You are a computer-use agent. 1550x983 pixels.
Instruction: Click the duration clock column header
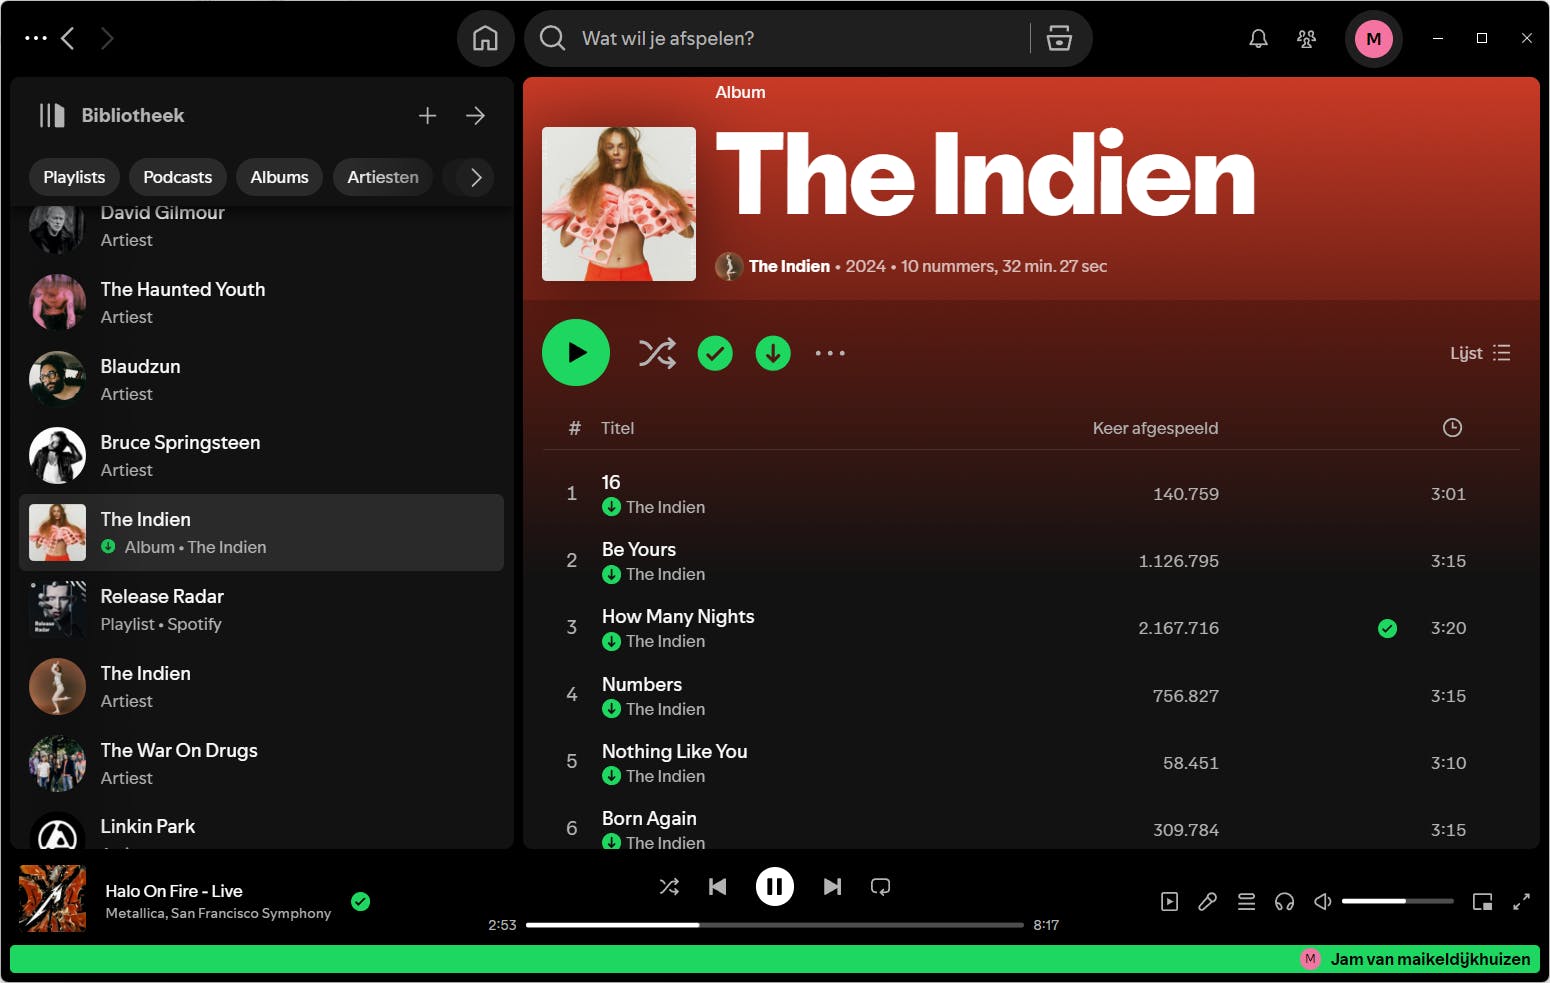(x=1452, y=428)
